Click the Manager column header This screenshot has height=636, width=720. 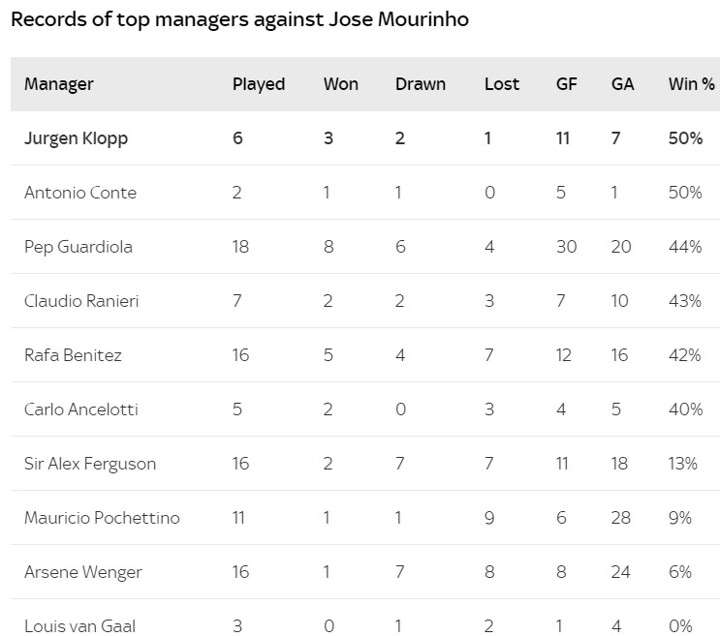click(59, 84)
